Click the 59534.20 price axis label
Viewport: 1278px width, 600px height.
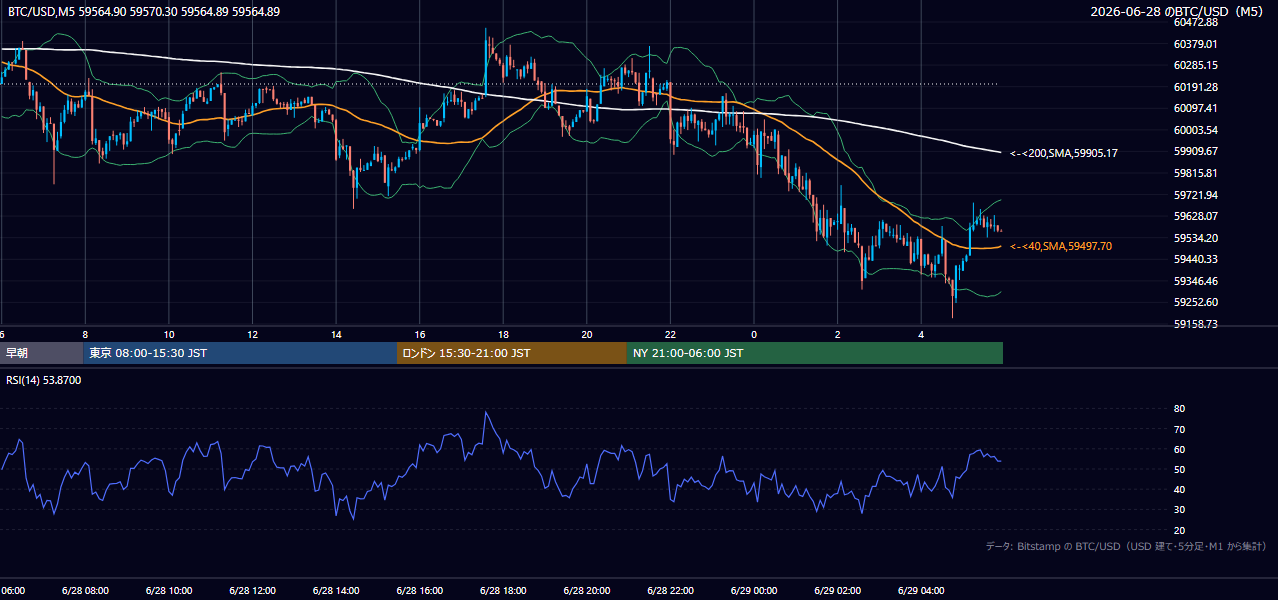coord(1195,238)
